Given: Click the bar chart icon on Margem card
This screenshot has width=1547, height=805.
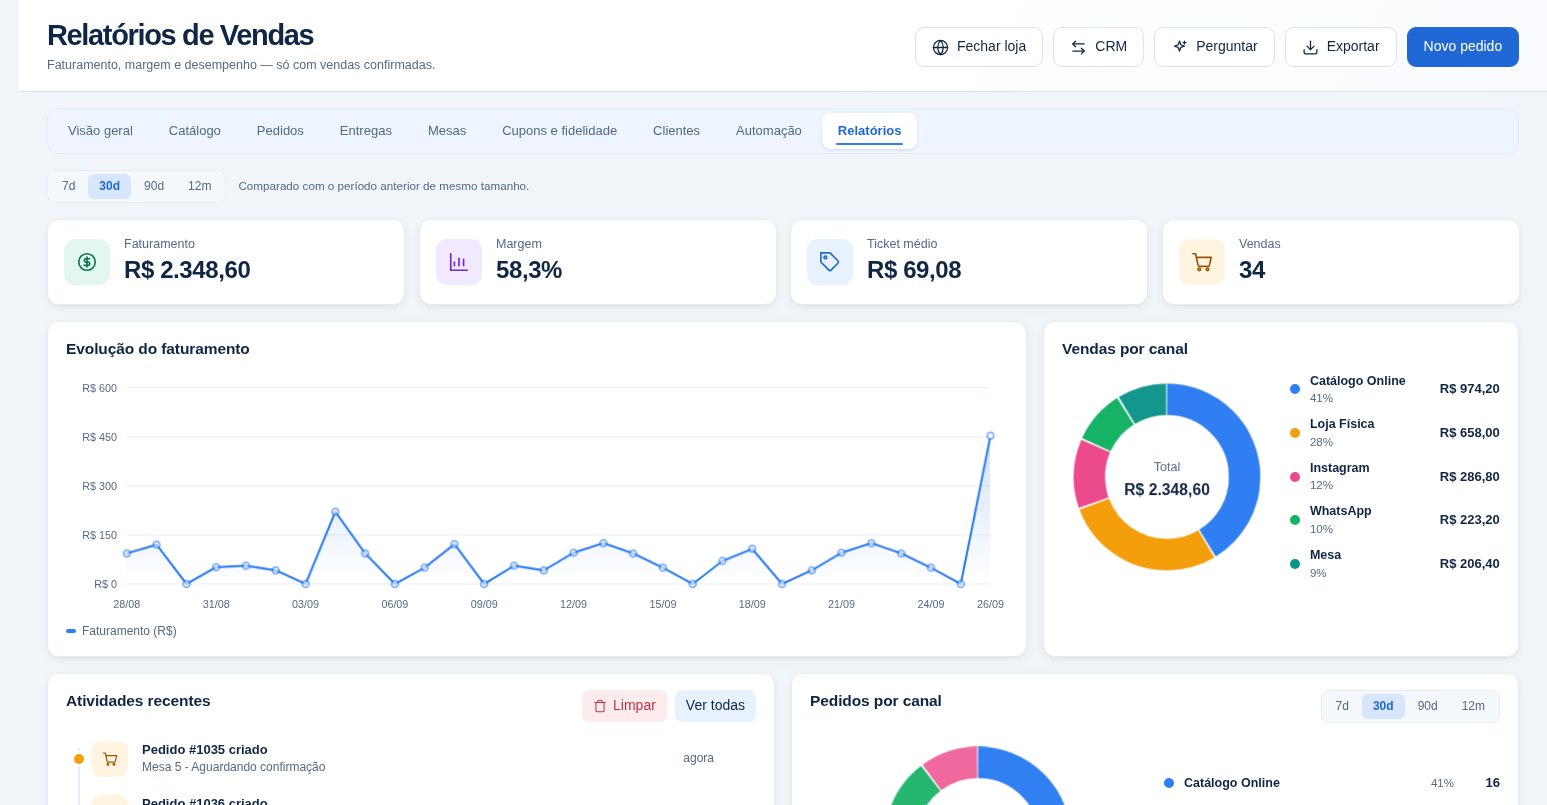Looking at the screenshot, I should (459, 262).
